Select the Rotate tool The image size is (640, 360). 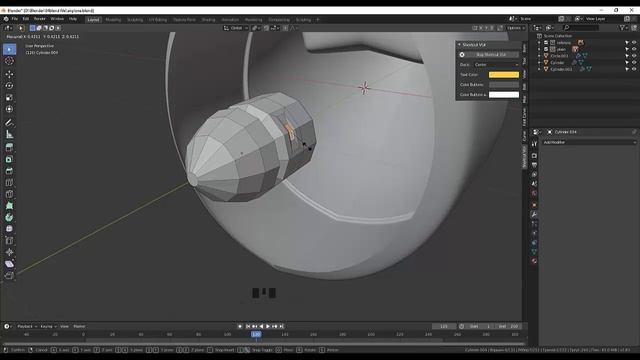tap(9, 86)
